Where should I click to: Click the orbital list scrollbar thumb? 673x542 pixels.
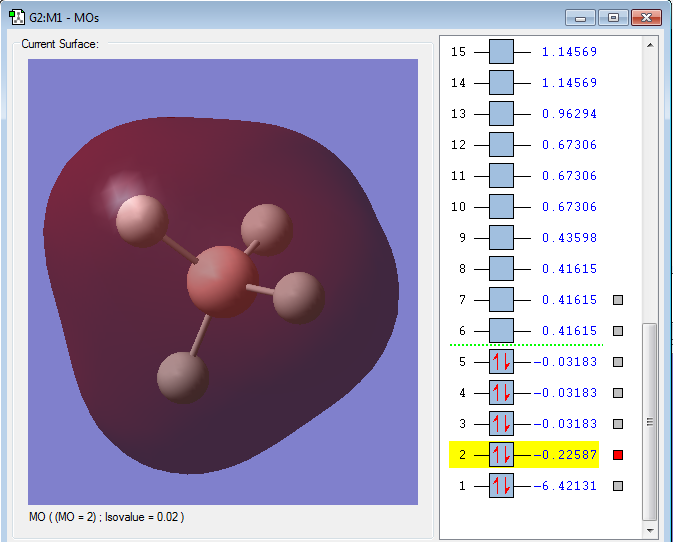(650, 420)
